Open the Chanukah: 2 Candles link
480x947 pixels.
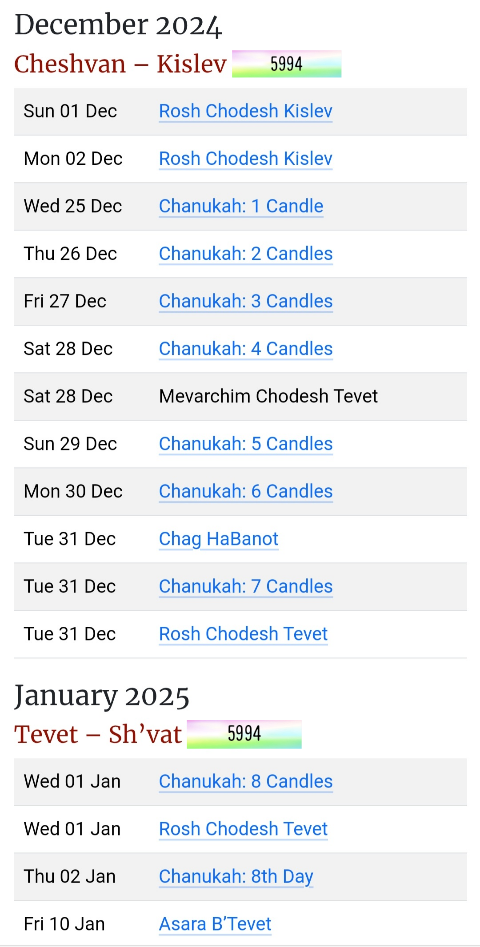tap(245, 254)
